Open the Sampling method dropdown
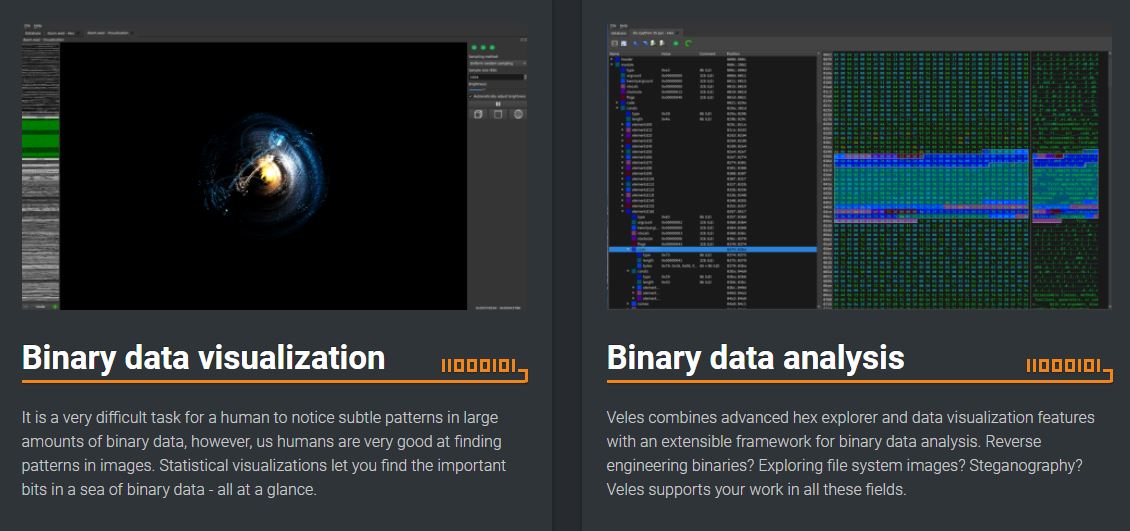 click(497, 63)
